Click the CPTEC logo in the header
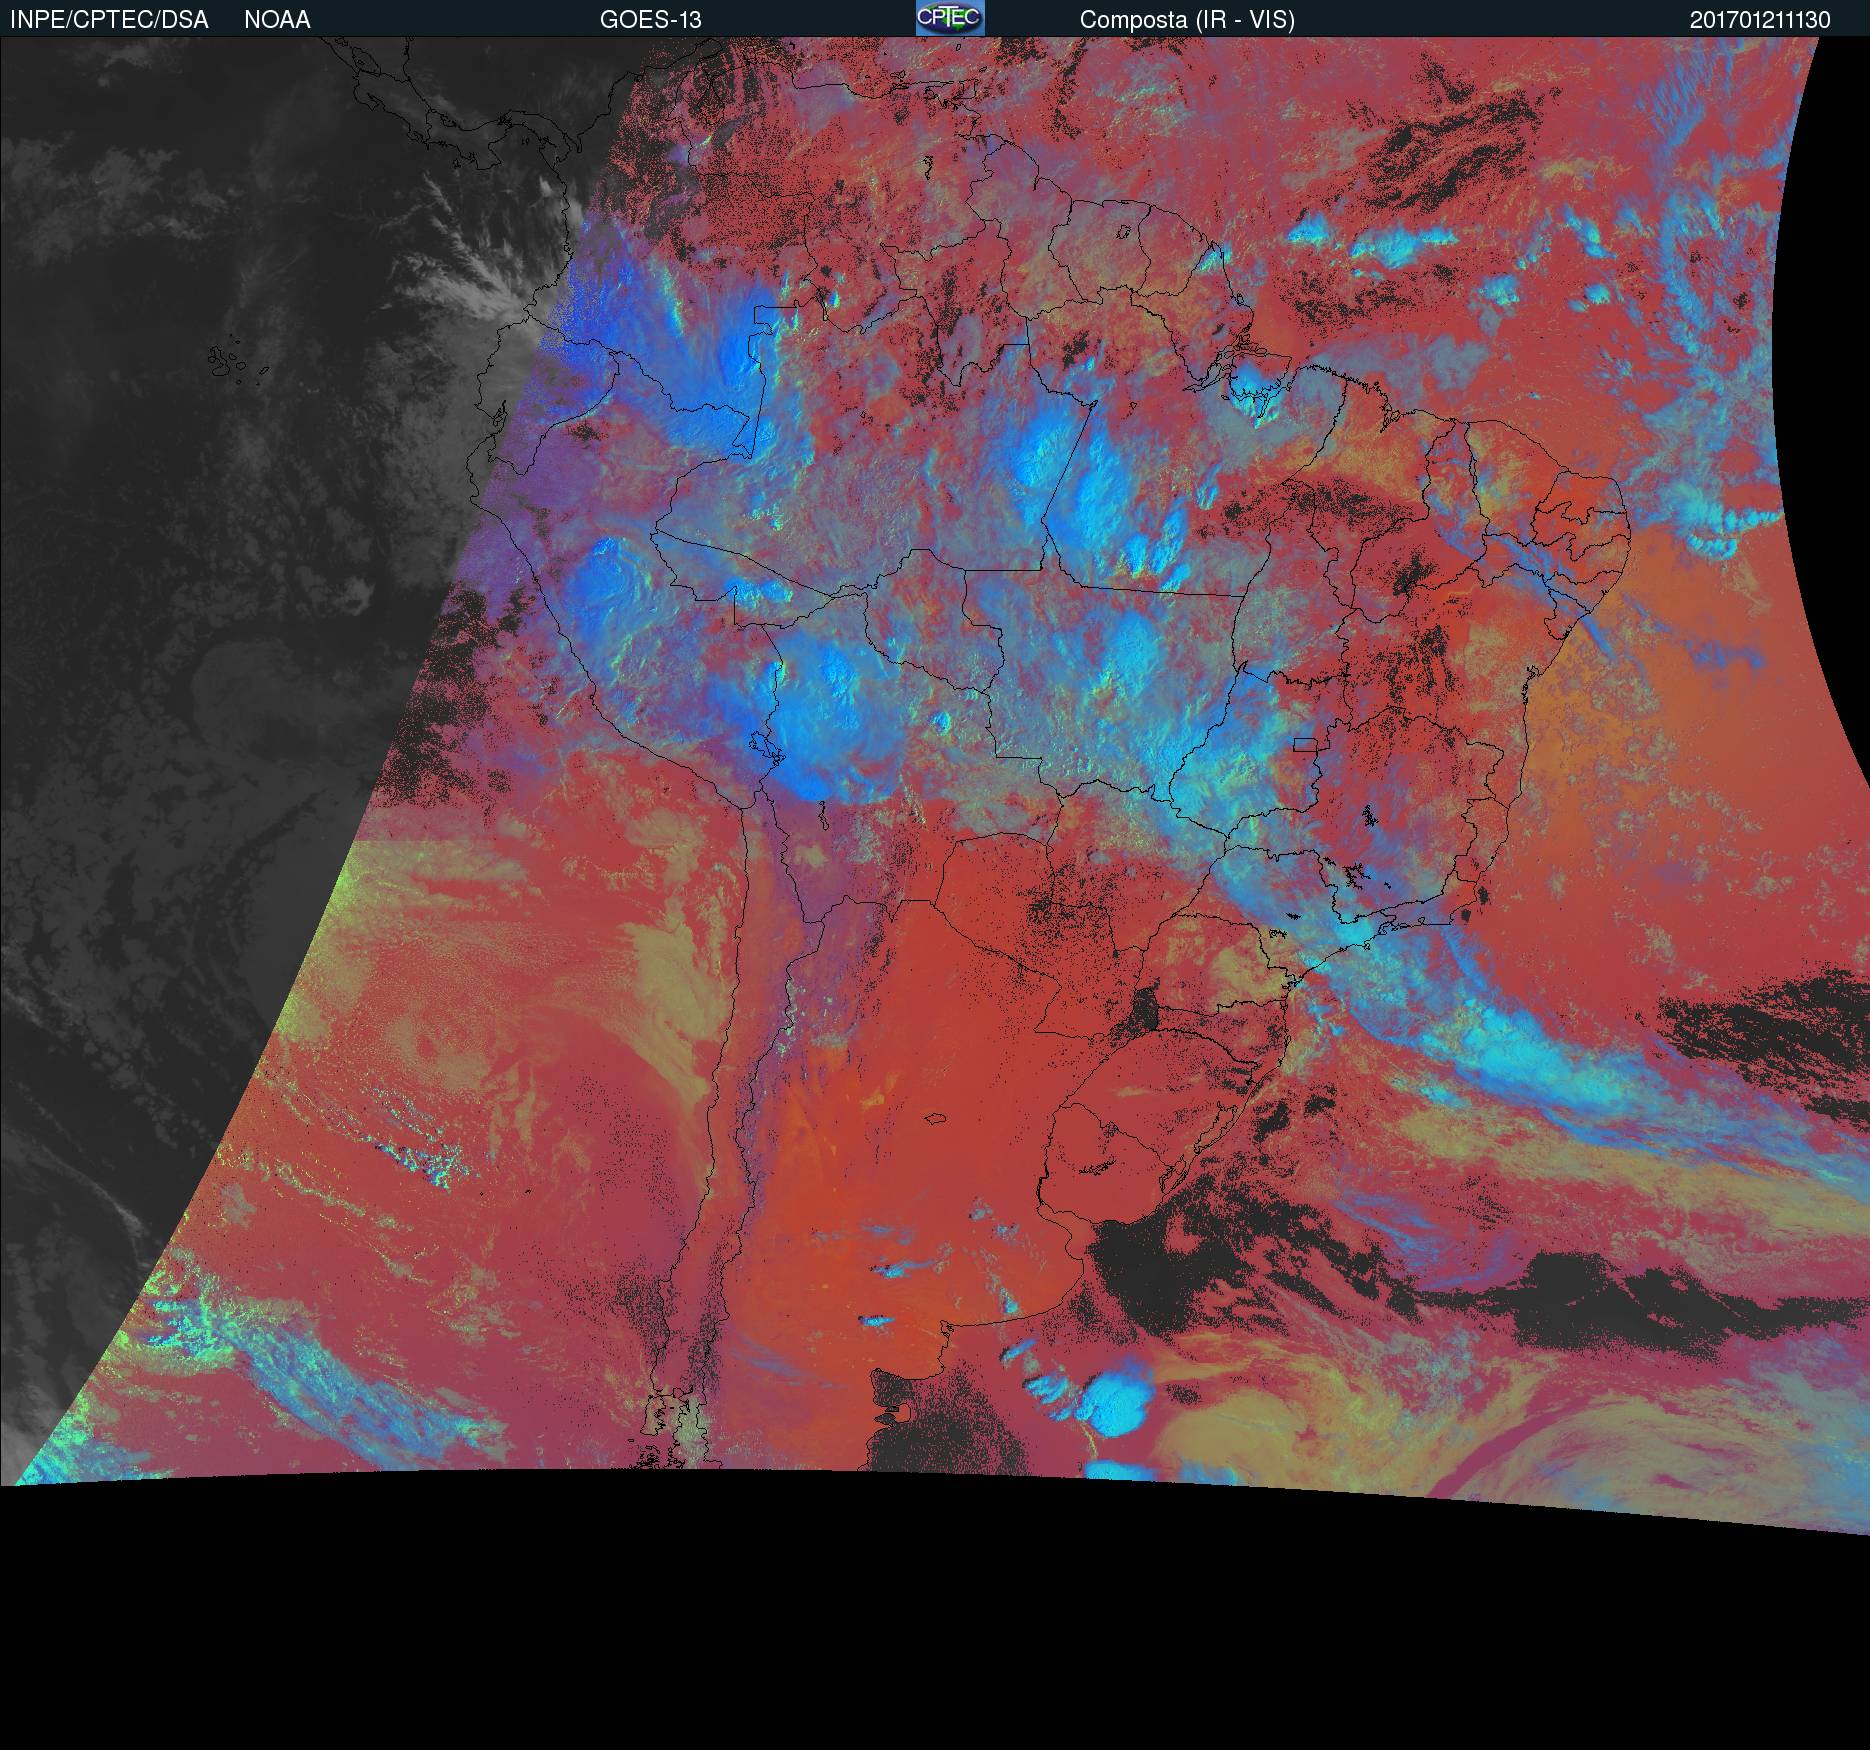Viewport: 1870px width, 1750px height. pos(950,18)
